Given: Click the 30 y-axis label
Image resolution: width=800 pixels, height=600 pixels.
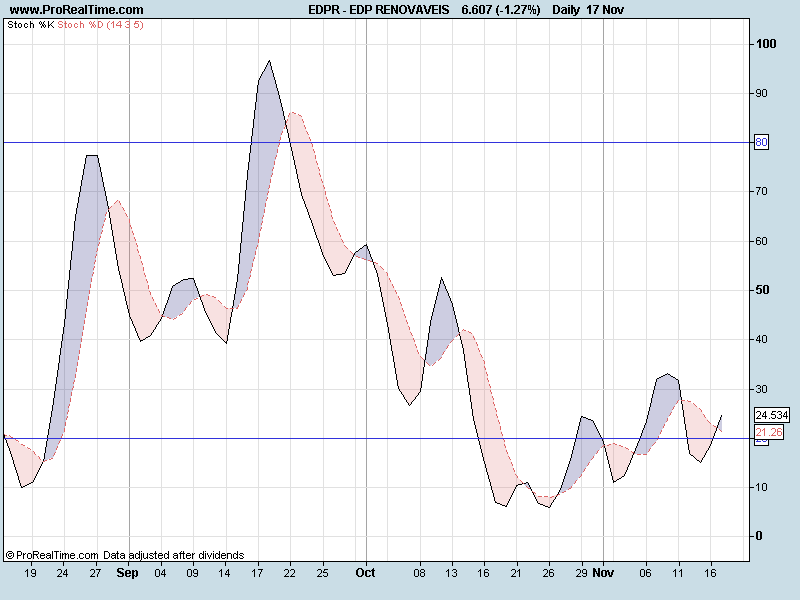Looking at the screenshot, I should (761, 389).
